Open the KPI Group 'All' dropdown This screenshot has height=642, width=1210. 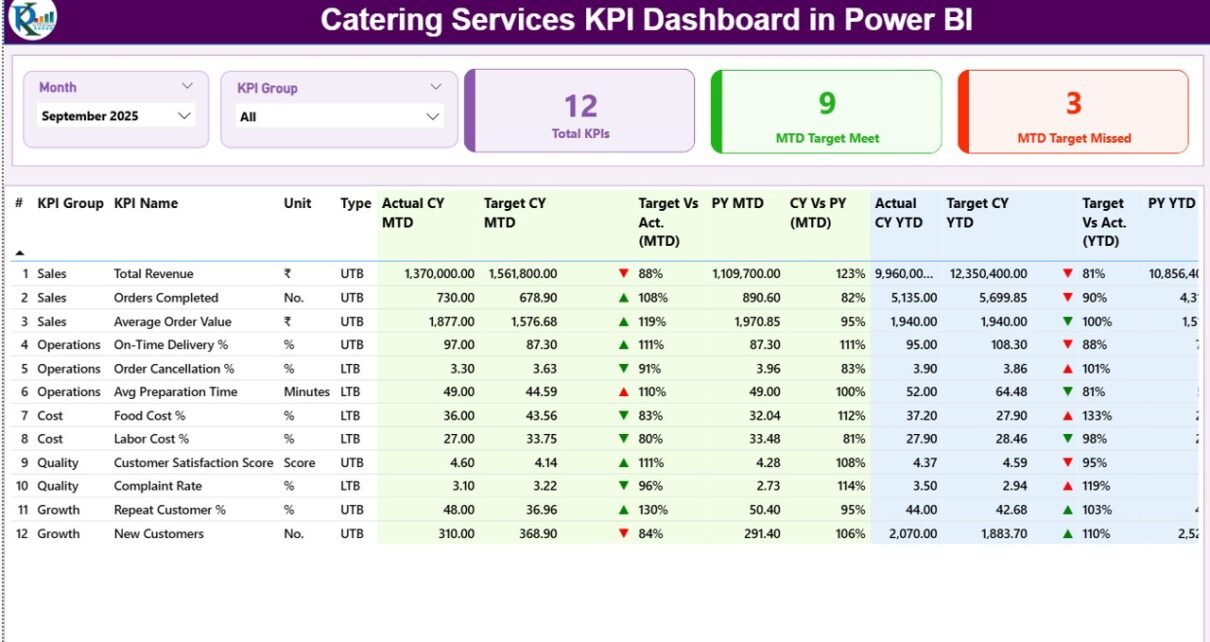tap(433, 117)
